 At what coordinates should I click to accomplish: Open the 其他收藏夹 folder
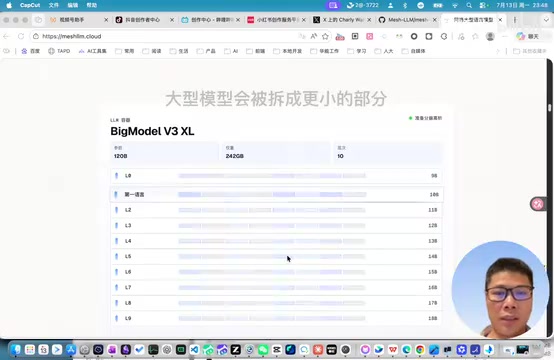point(530,51)
